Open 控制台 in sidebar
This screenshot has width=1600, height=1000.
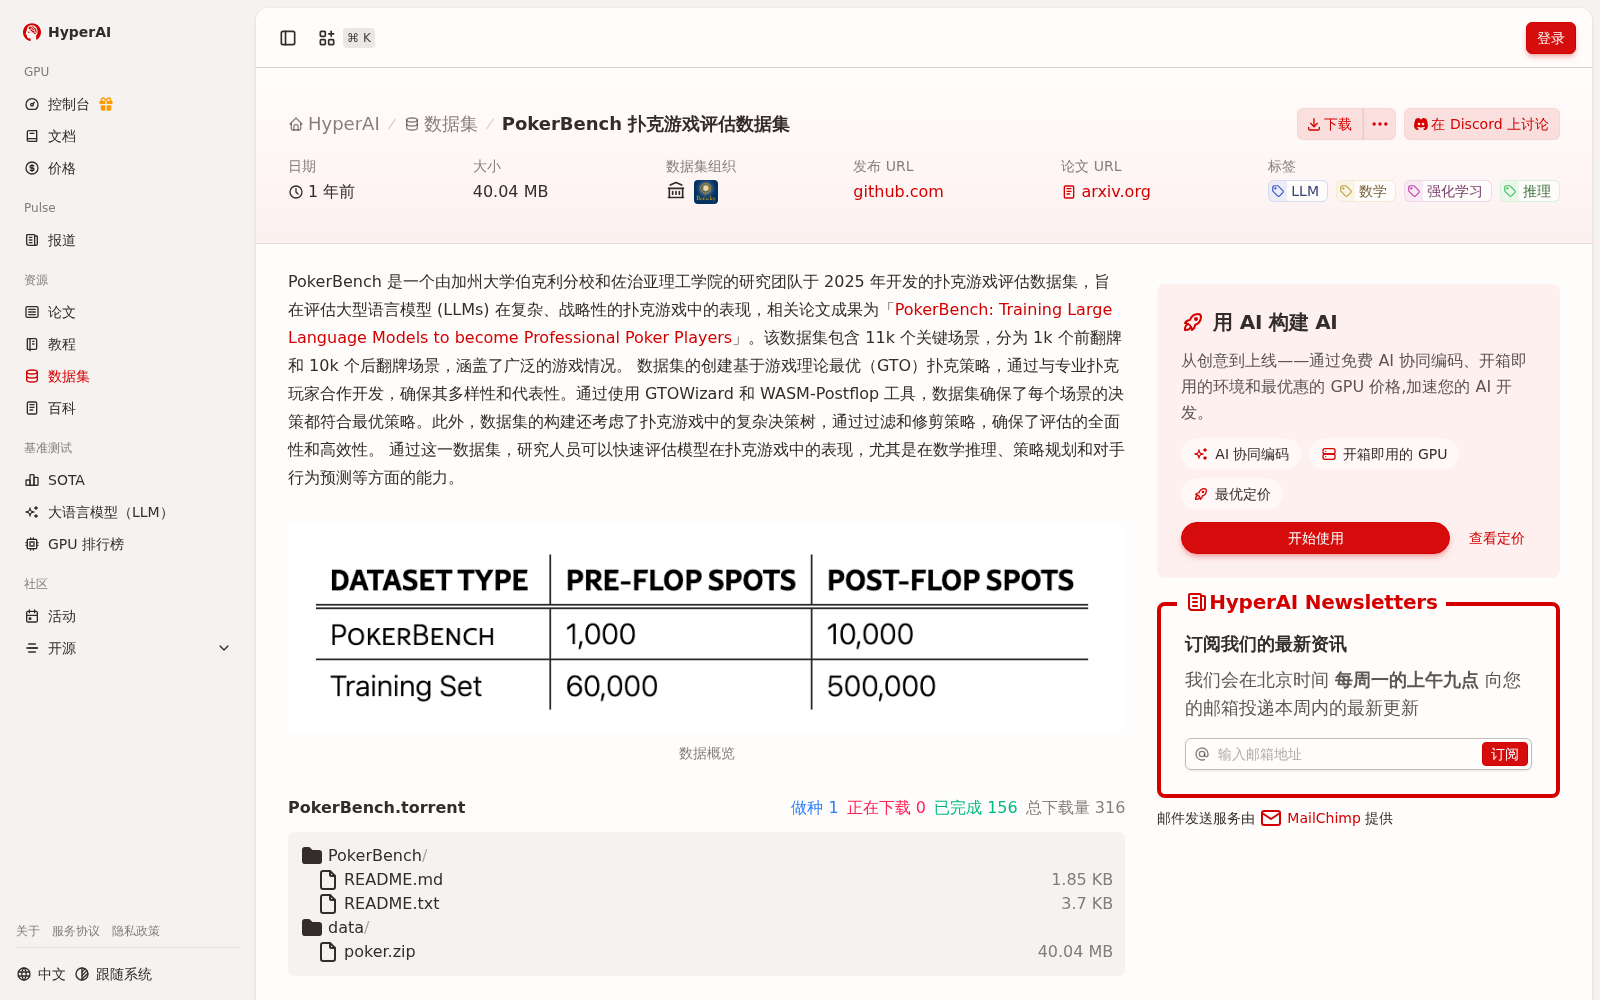[68, 104]
